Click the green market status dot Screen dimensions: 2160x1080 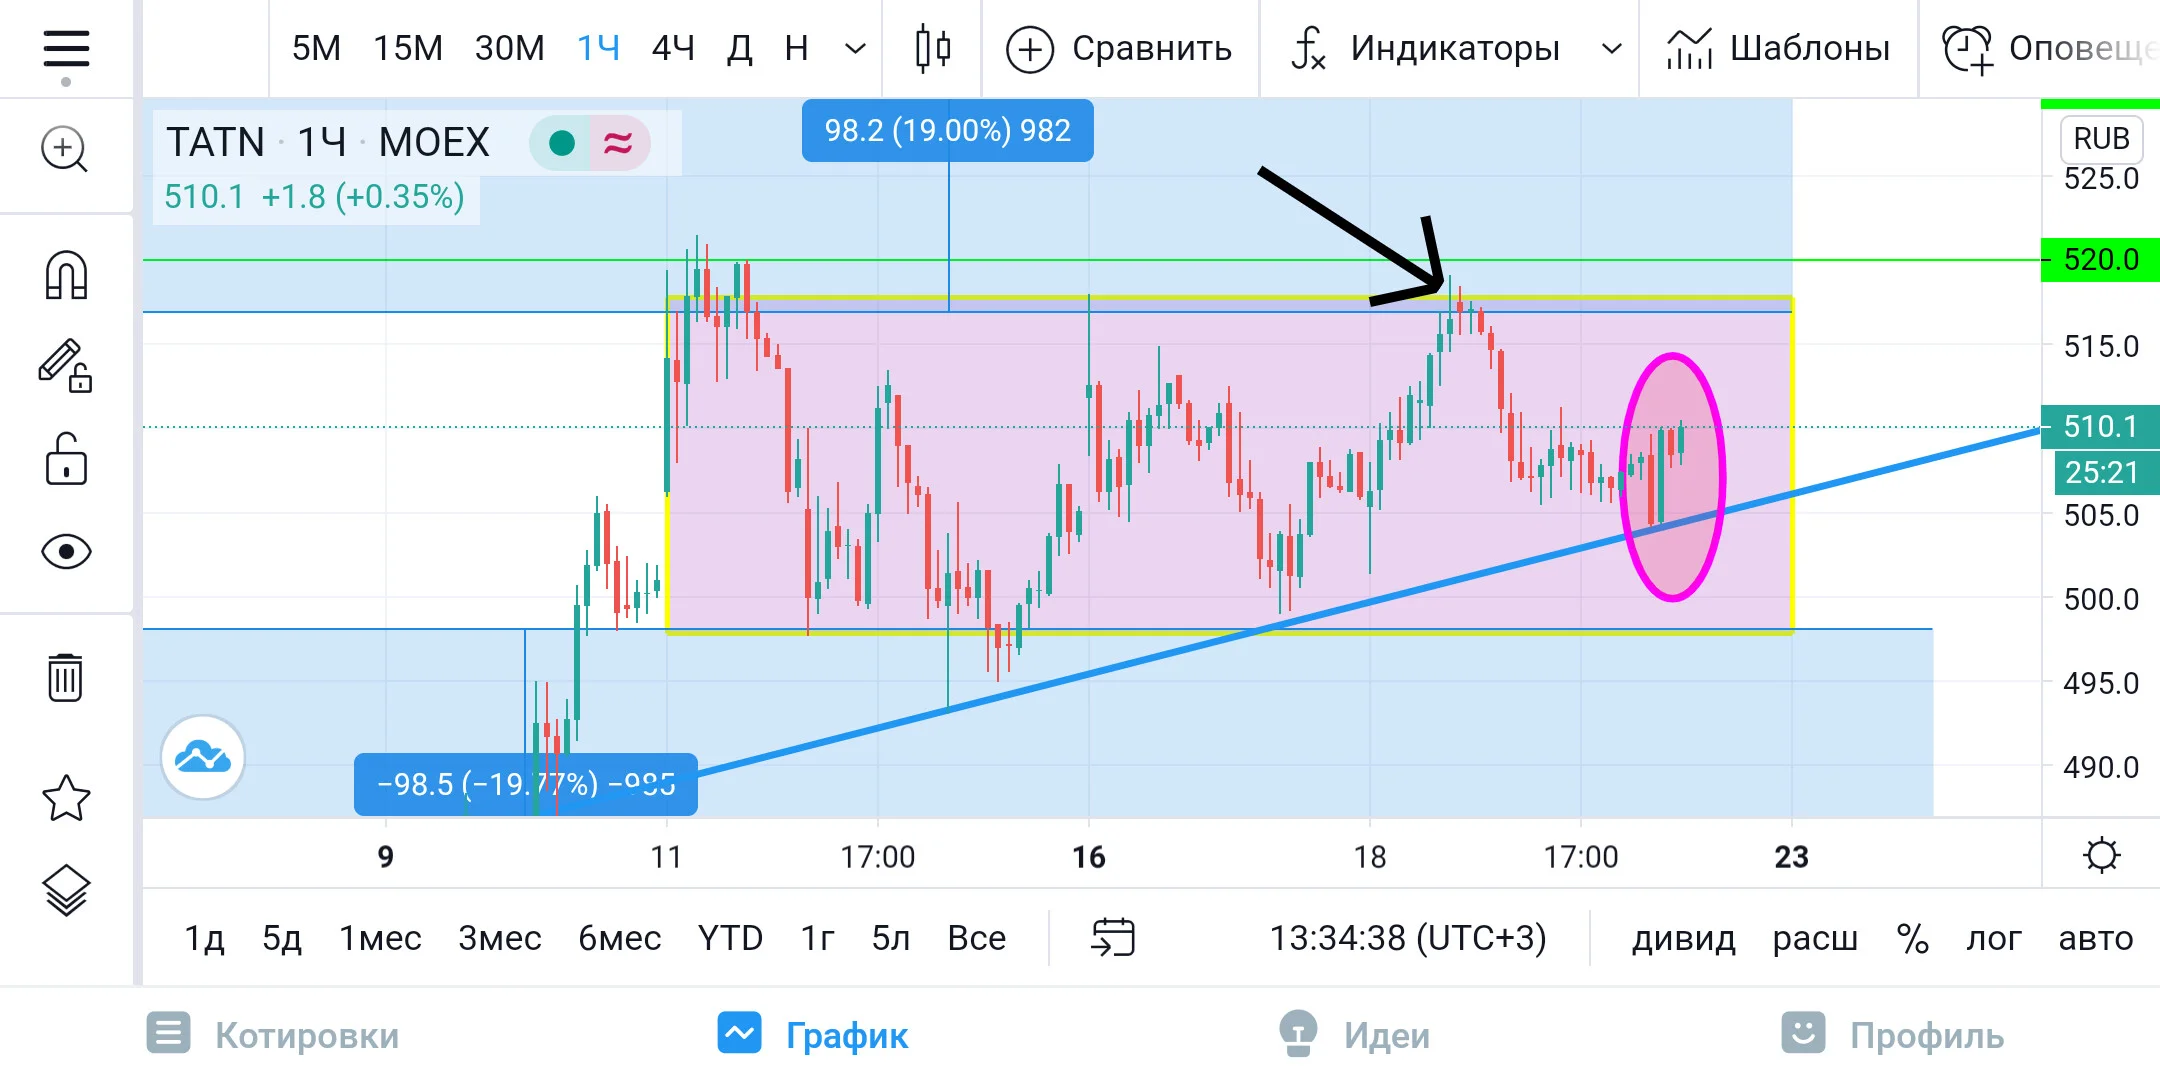click(x=562, y=143)
